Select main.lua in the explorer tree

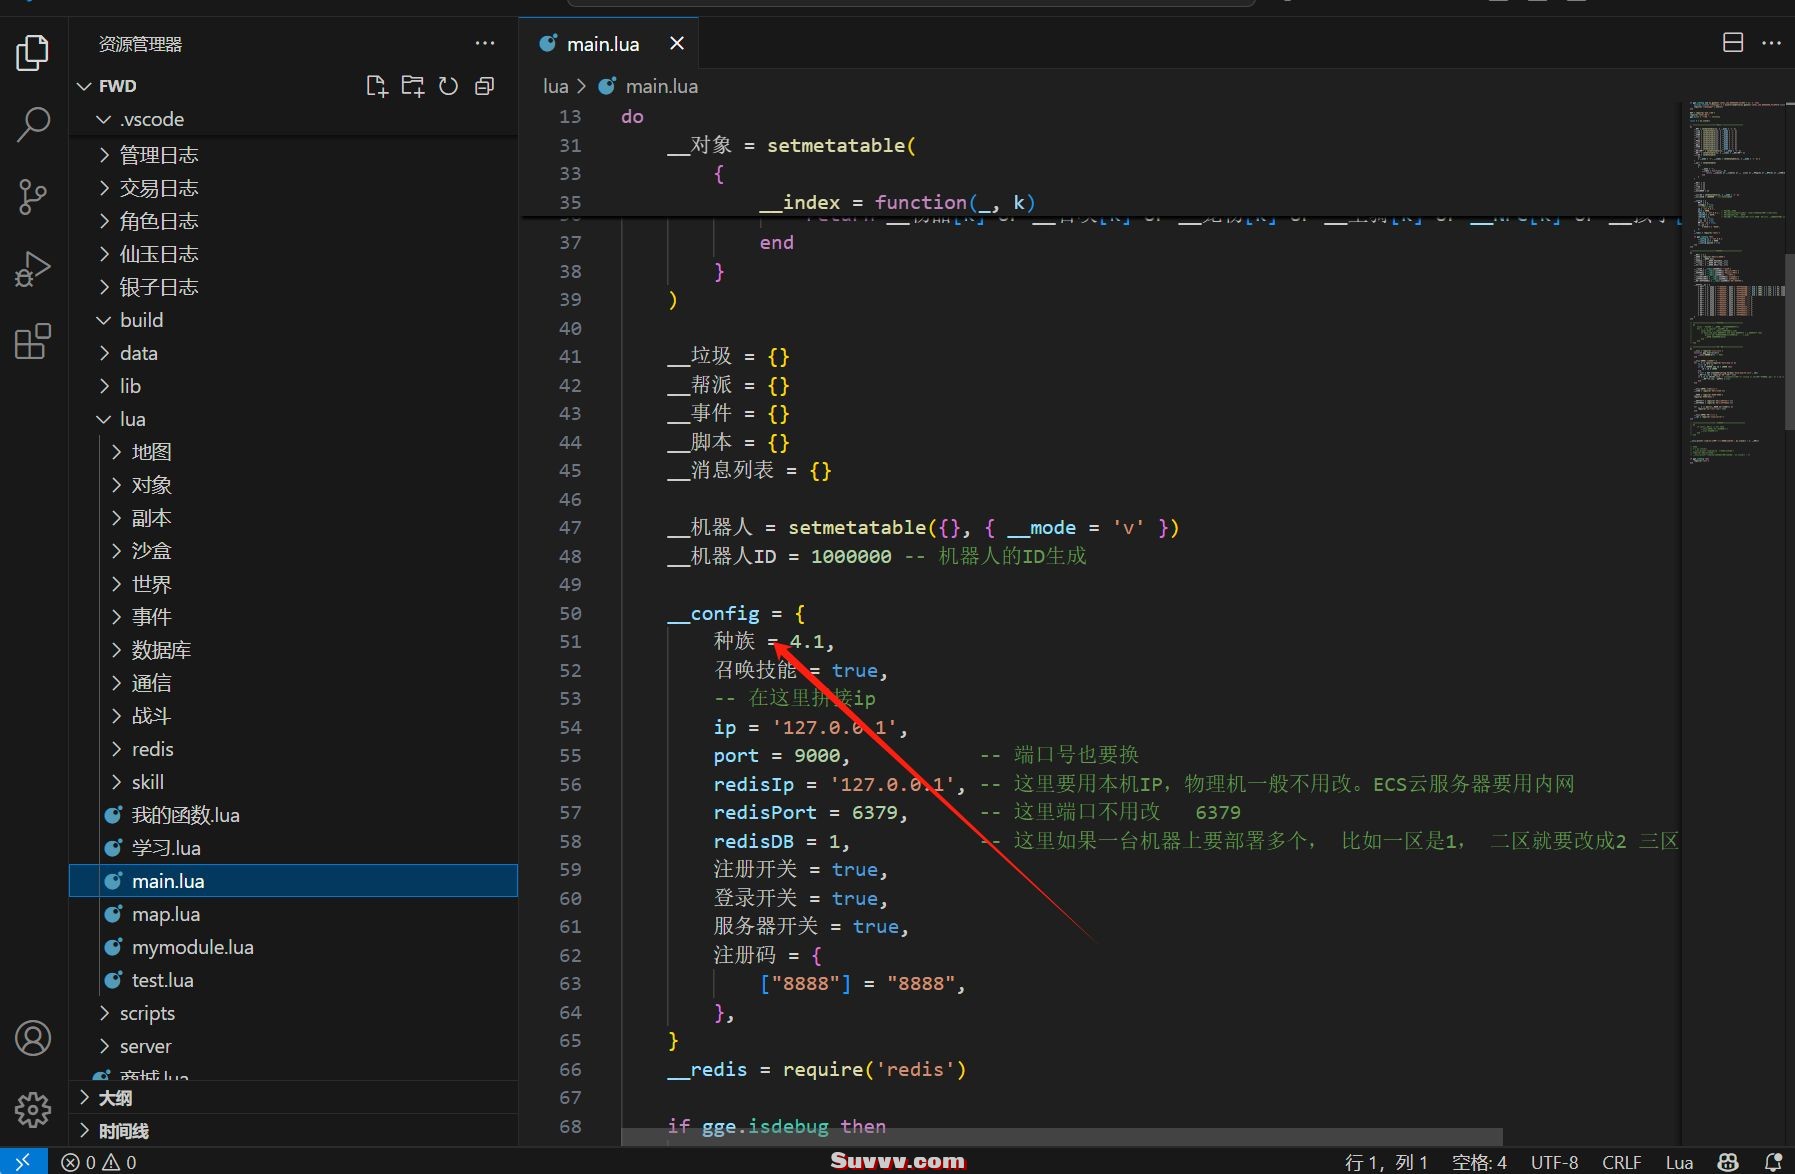(293, 881)
